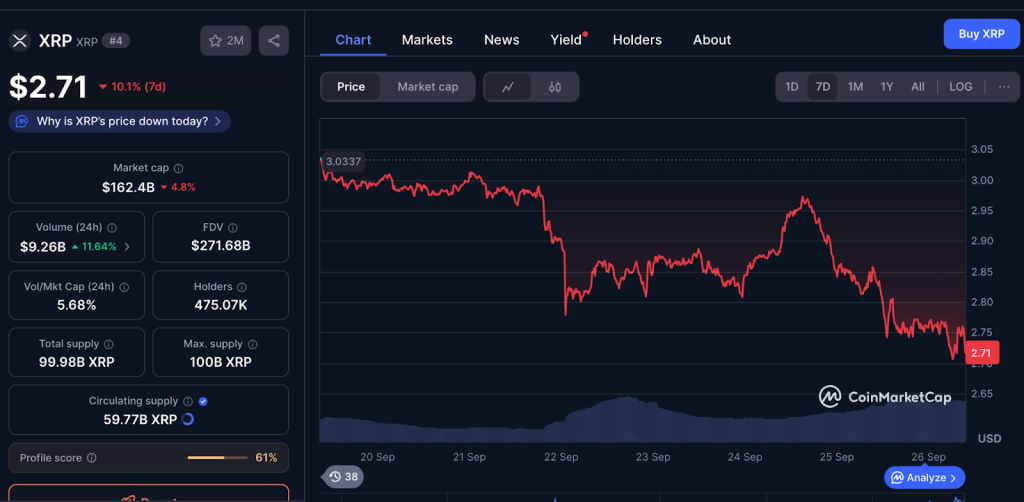Click the Profile score progress bar
1024x502 pixels.
[x=216, y=458]
